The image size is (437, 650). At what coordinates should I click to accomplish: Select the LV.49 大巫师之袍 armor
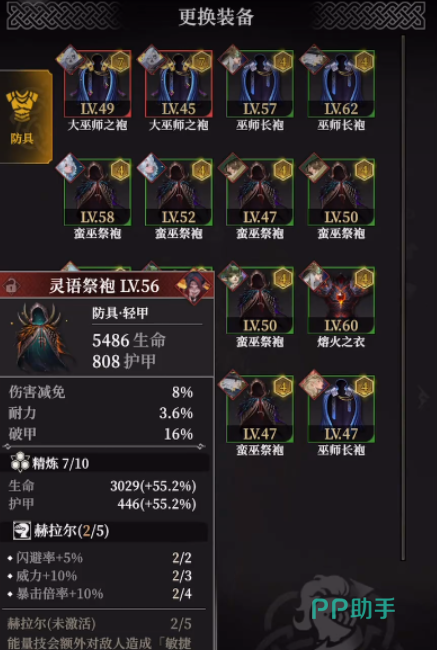click(98, 84)
